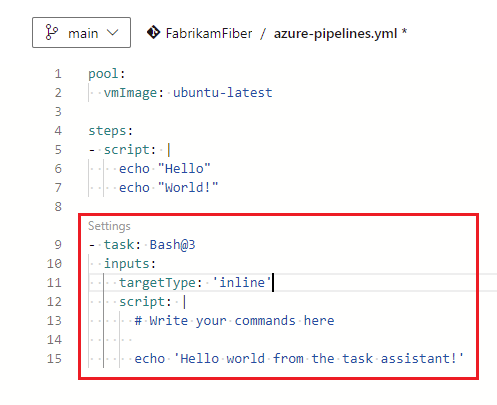Image resolution: width=497 pixels, height=405 pixels.
Task: Click the '# Write your commands here' comment
Action: [234, 321]
